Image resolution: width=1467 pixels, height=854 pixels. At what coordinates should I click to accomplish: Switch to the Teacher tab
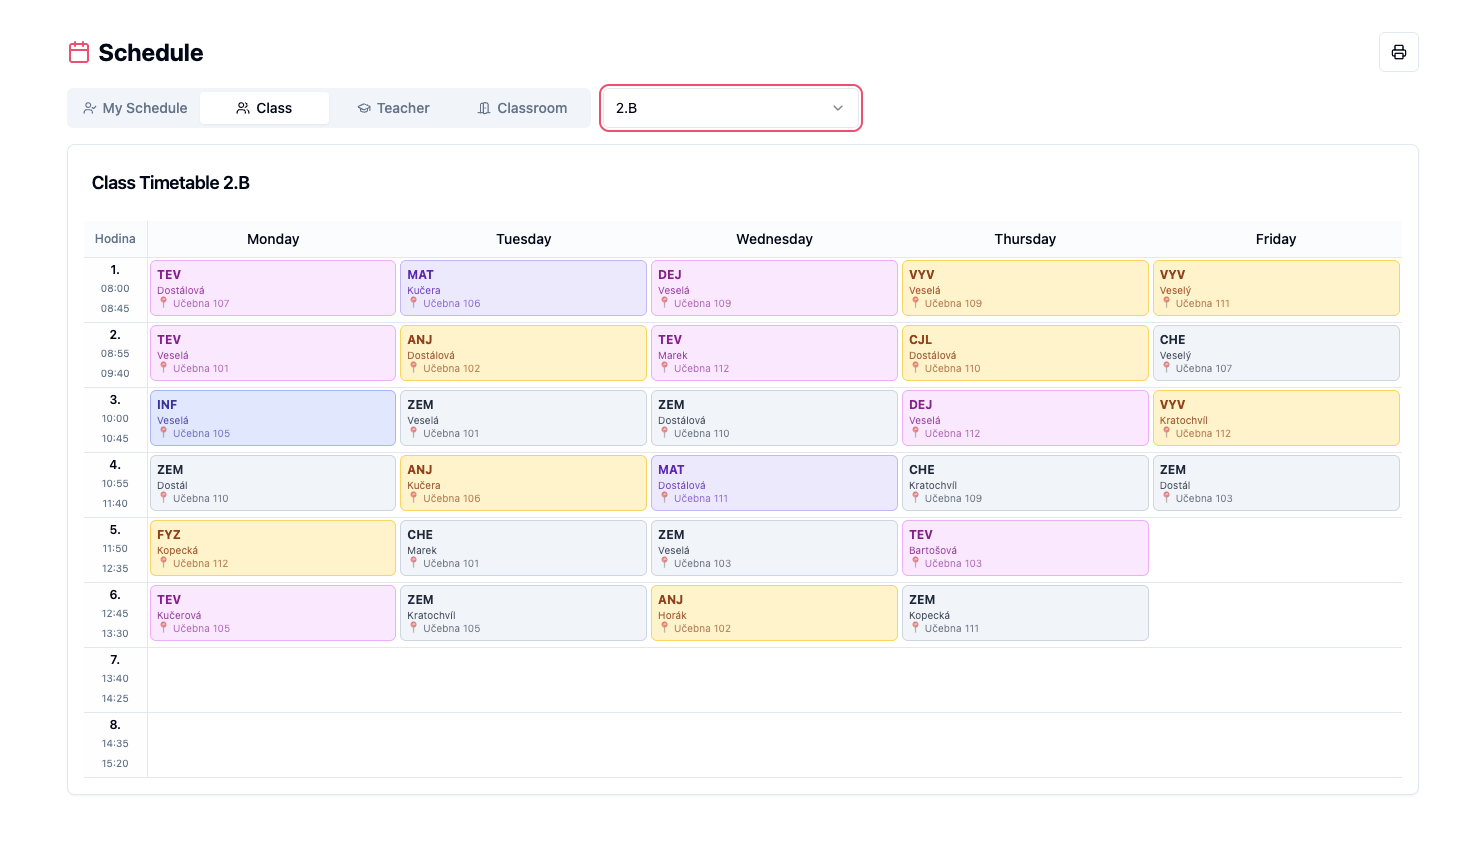click(x=393, y=108)
